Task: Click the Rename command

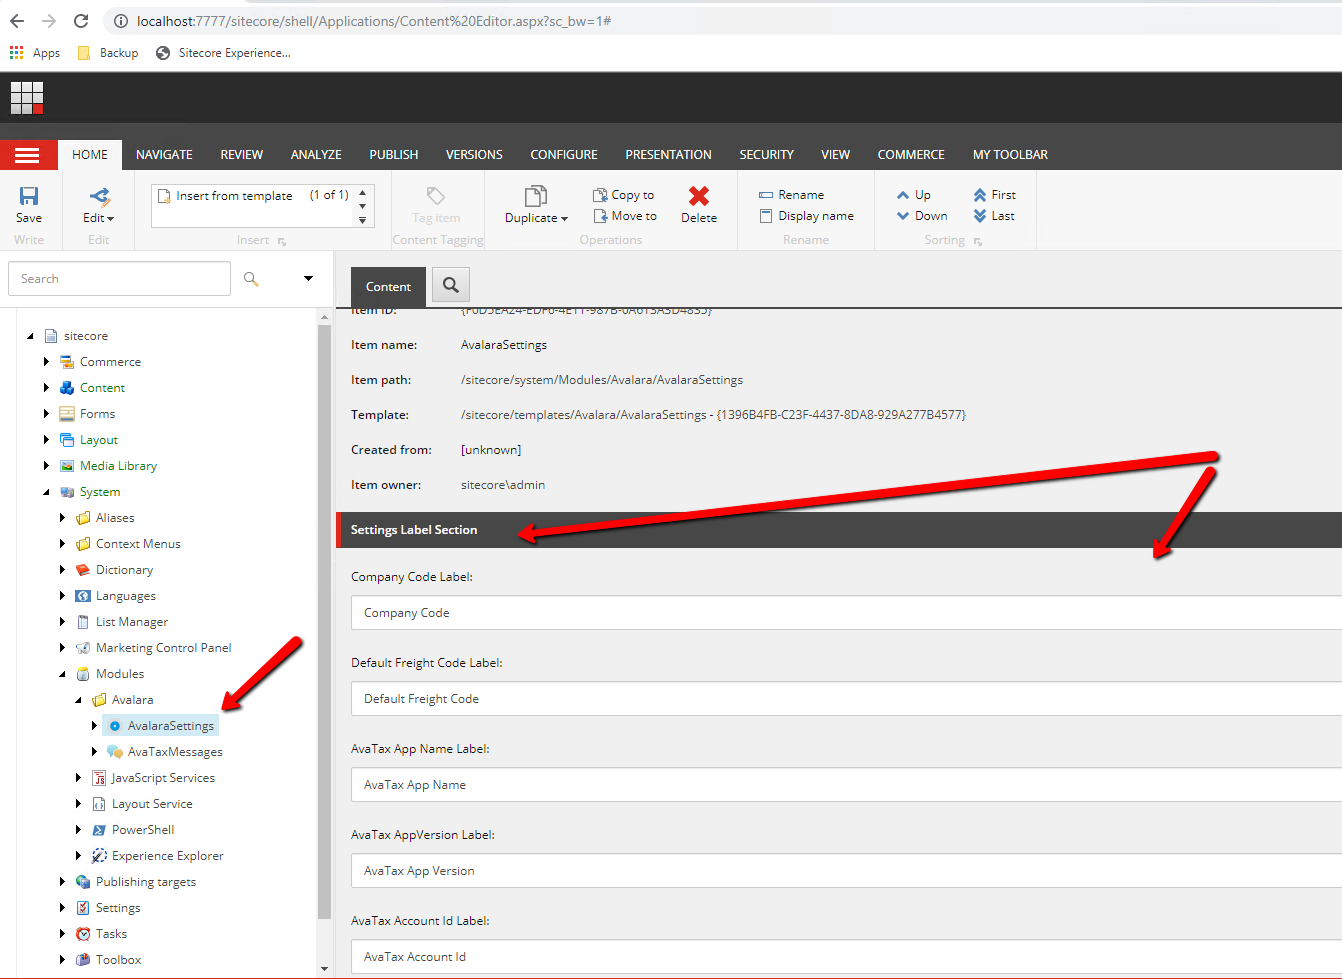Action: point(791,195)
